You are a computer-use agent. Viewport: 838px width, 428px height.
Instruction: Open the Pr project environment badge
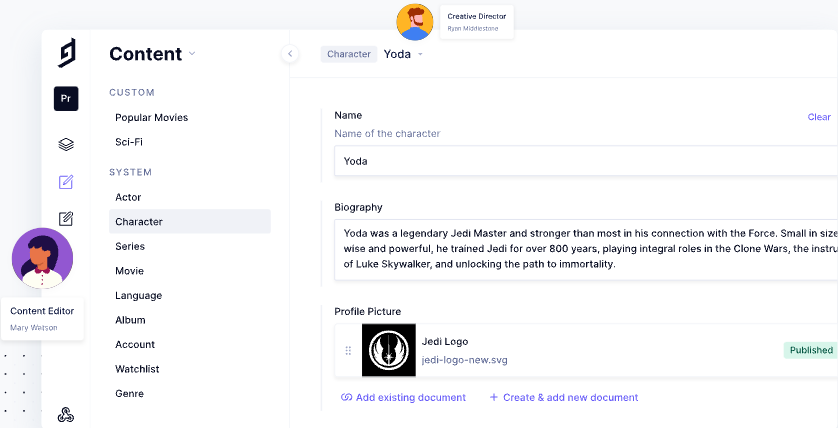pos(66,99)
